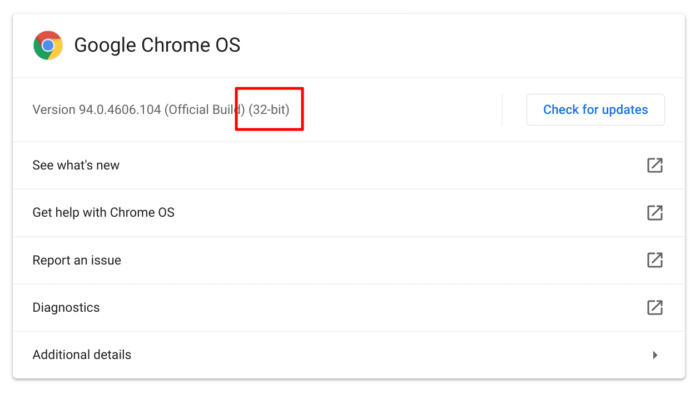The width and height of the screenshot is (700, 394).
Task: Open external link icon next to Report an issue
Action: click(x=654, y=260)
